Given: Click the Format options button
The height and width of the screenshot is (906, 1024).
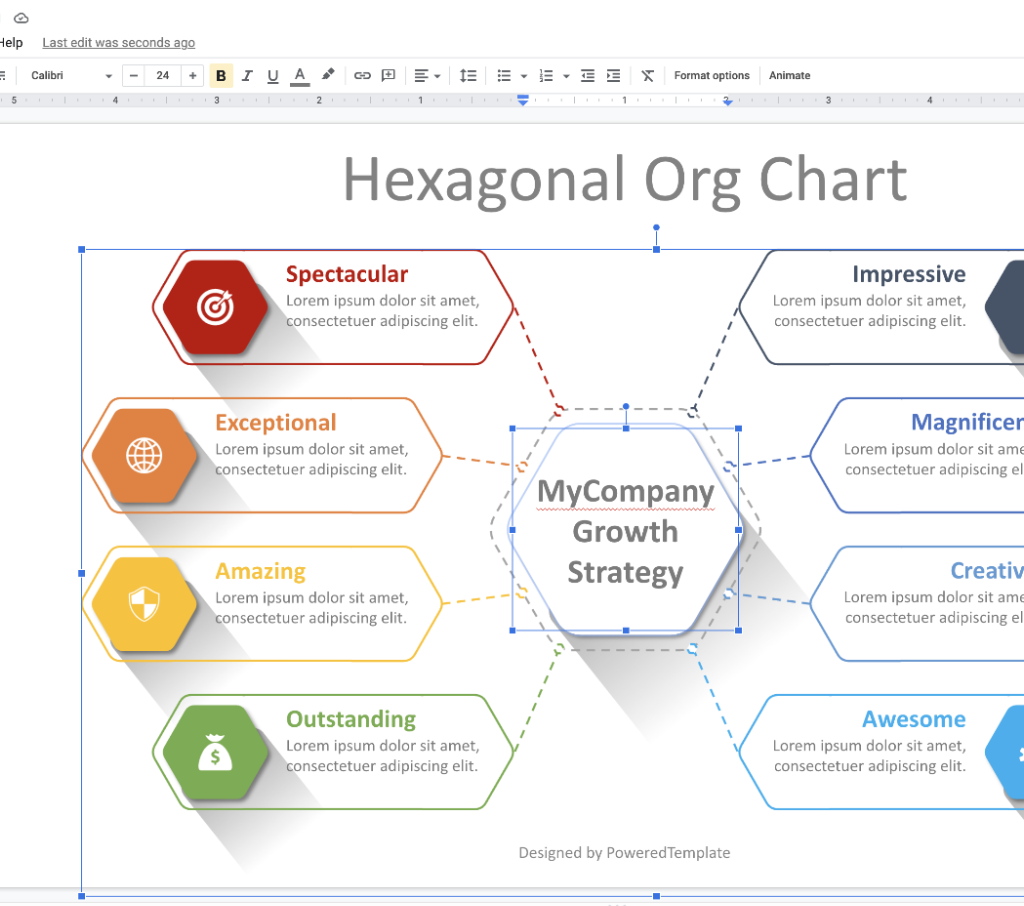Looking at the screenshot, I should [711, 76].
